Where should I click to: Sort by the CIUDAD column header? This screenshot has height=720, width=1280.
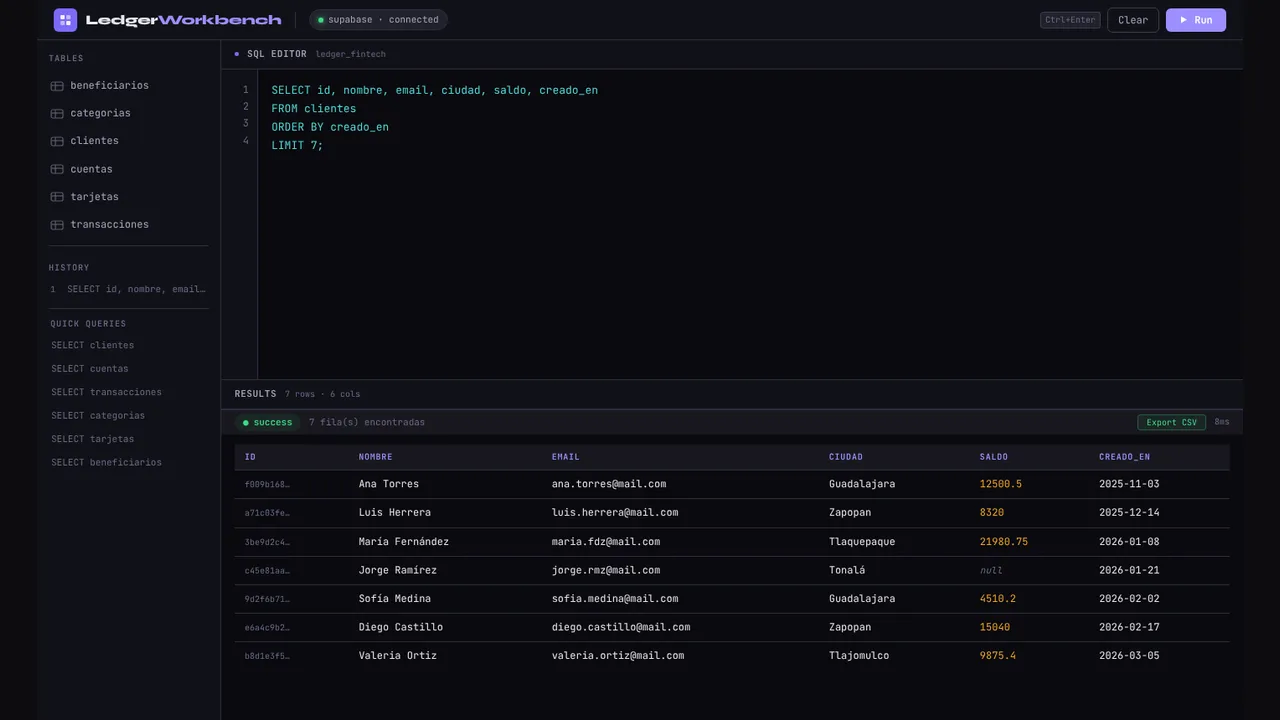(846, 457)
